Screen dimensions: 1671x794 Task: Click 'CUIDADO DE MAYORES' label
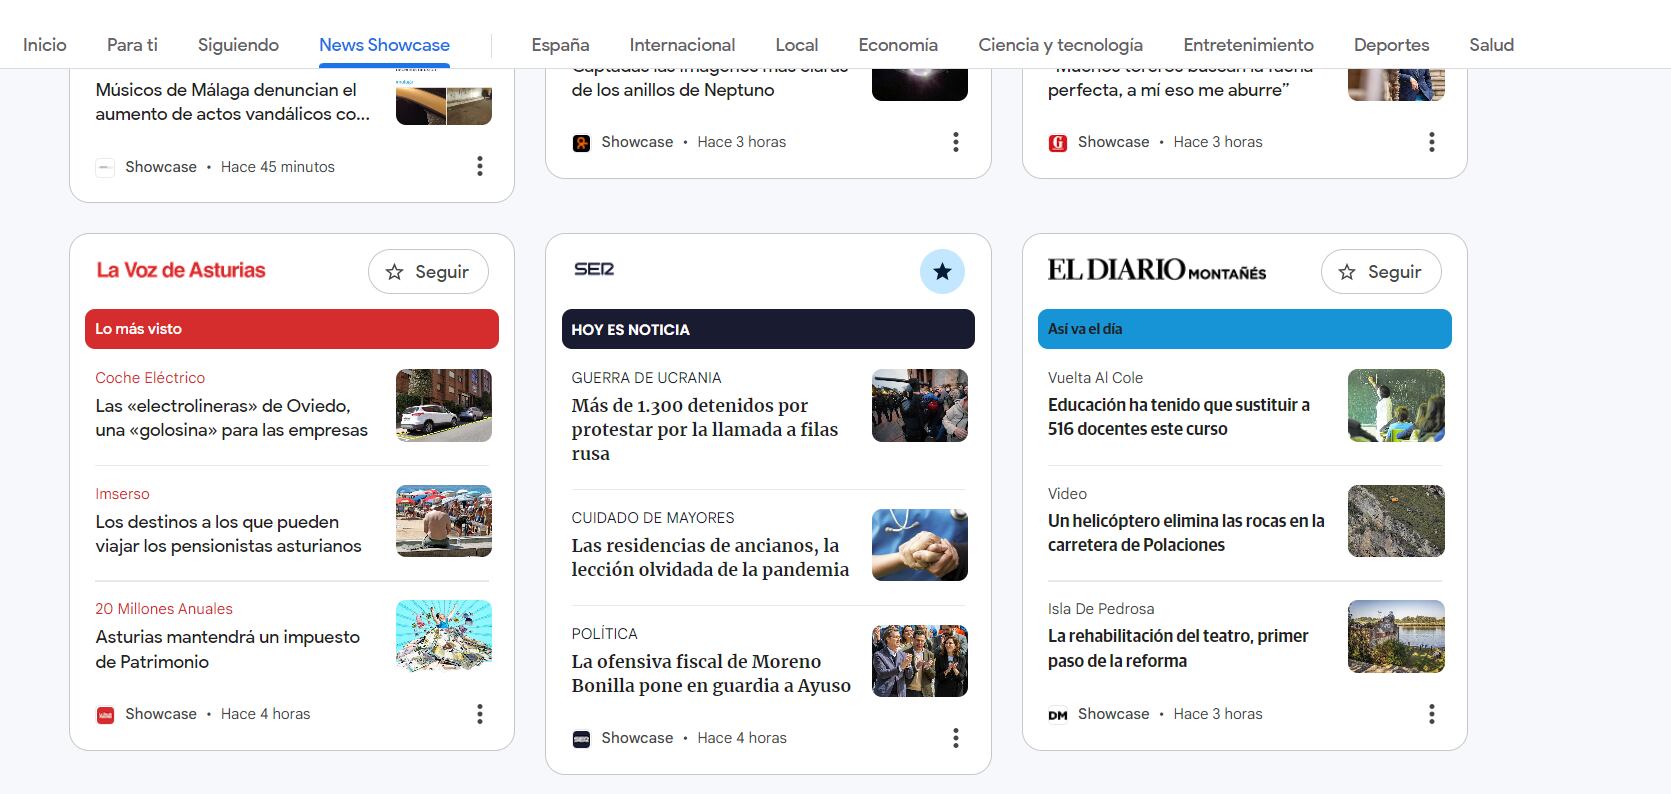click(x=653, y=518)
